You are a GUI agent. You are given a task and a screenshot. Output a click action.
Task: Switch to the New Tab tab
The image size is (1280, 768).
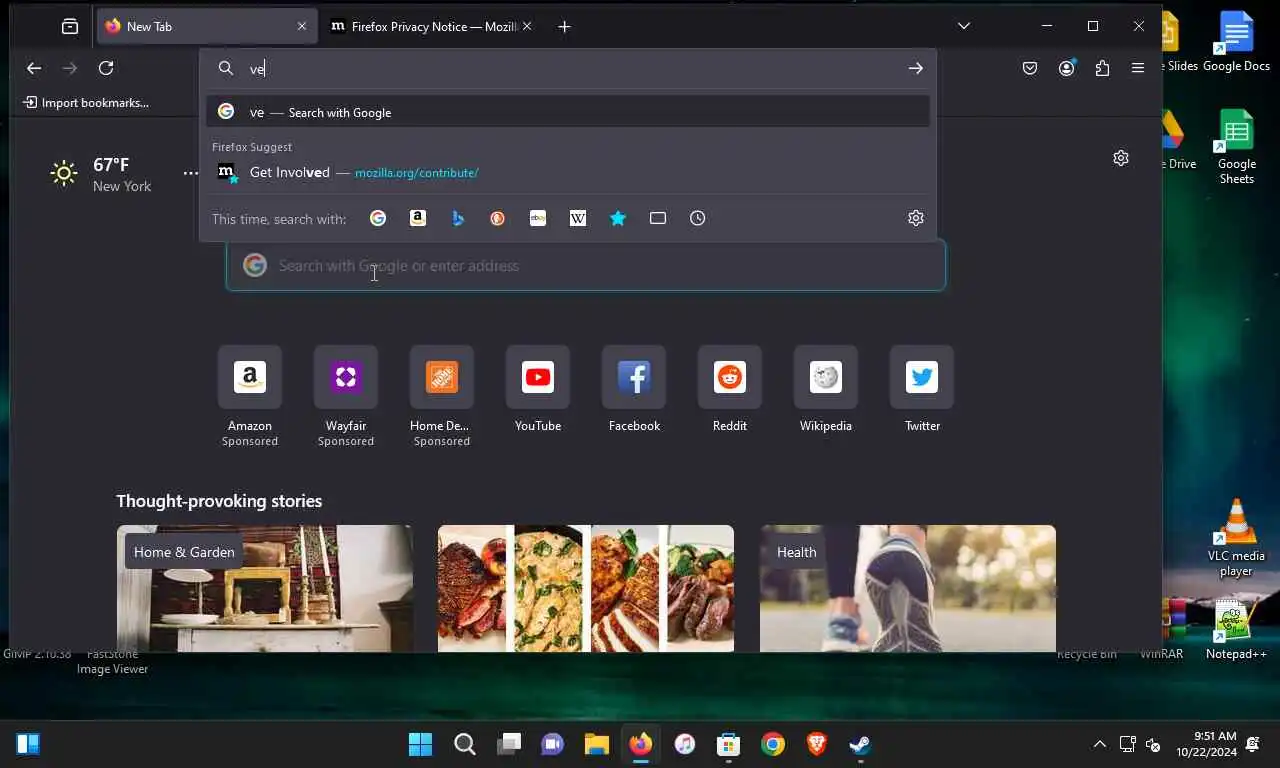[x=207, y=27]
